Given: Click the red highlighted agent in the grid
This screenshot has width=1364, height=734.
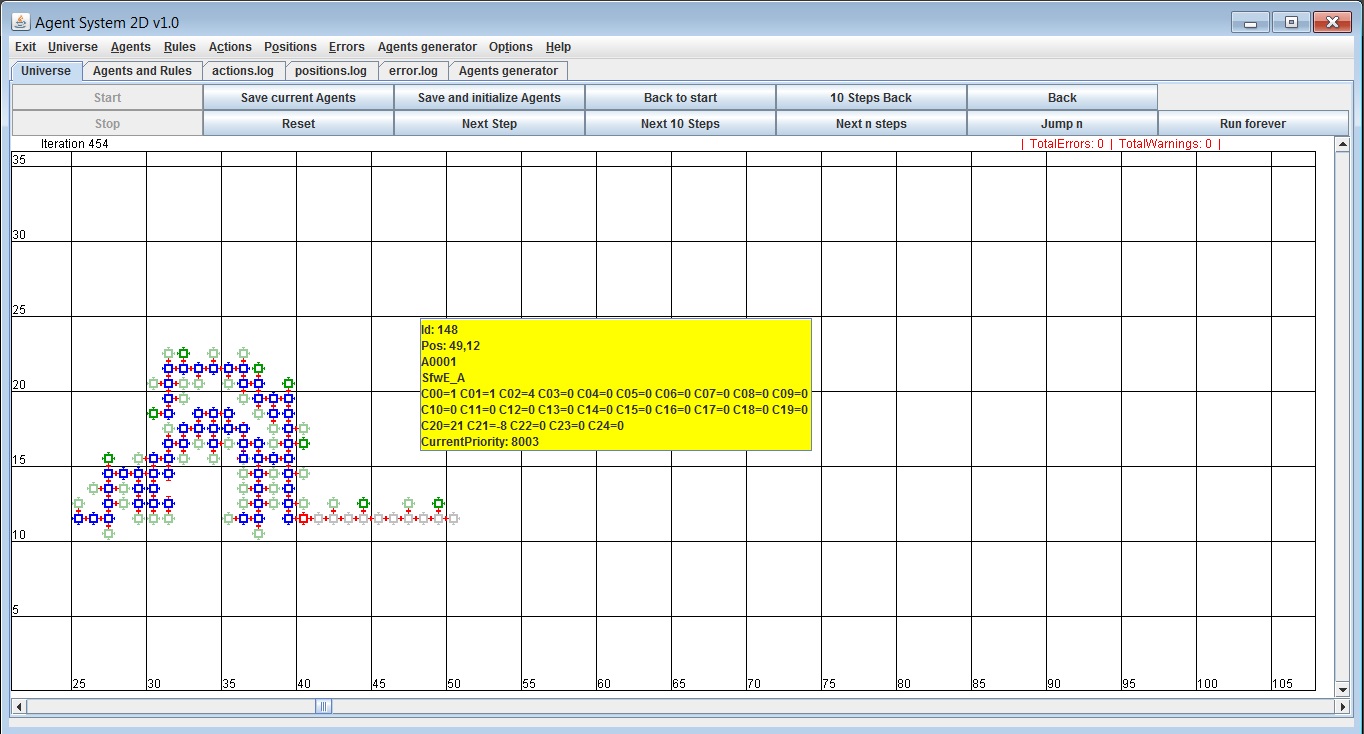Looking at the screenshot, I should (x=303, y=518).
